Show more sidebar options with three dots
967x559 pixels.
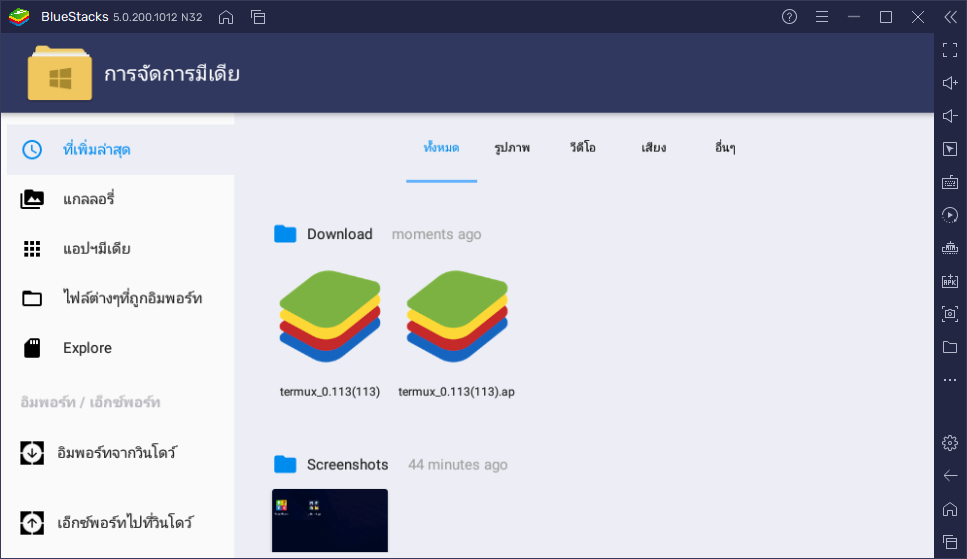click(x=950, y=380)
